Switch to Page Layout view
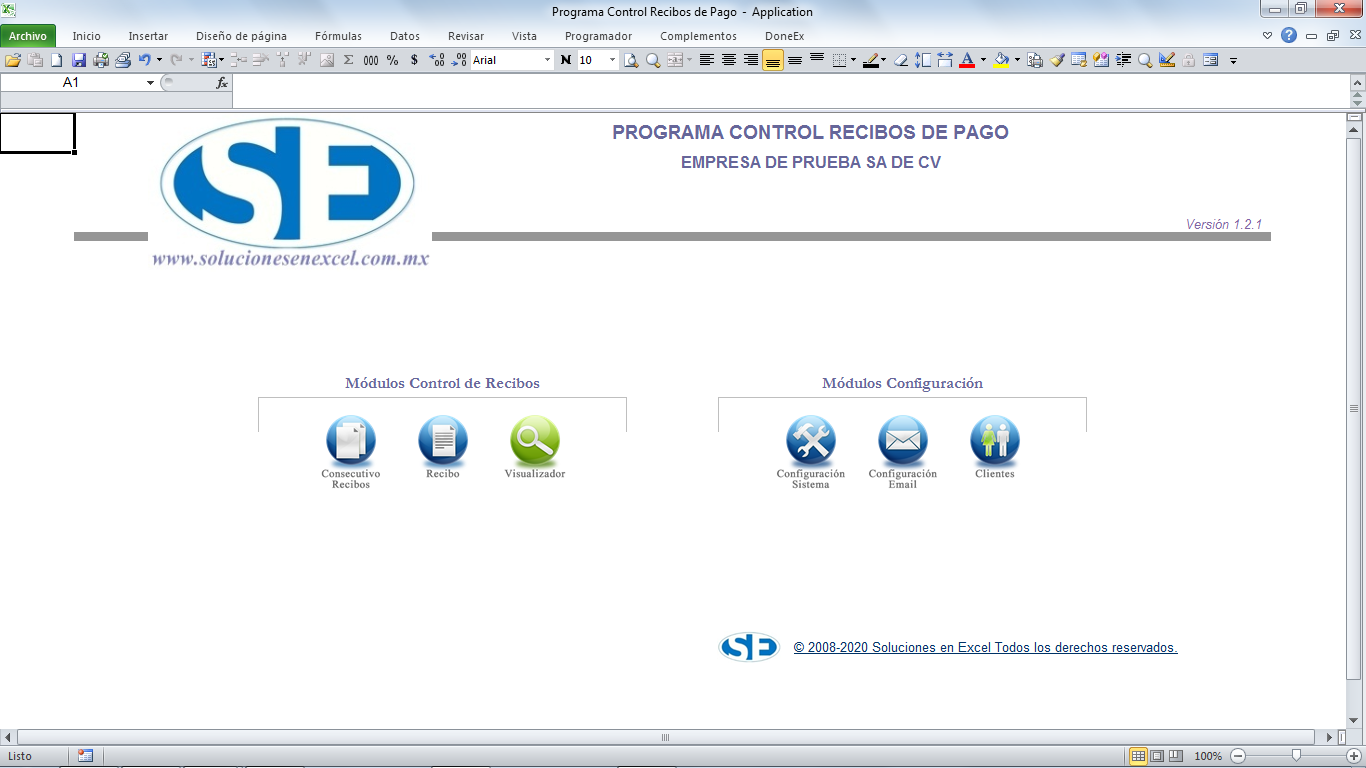The height and width of the screenshot is (768, 1366). [x=1157, y=756]
